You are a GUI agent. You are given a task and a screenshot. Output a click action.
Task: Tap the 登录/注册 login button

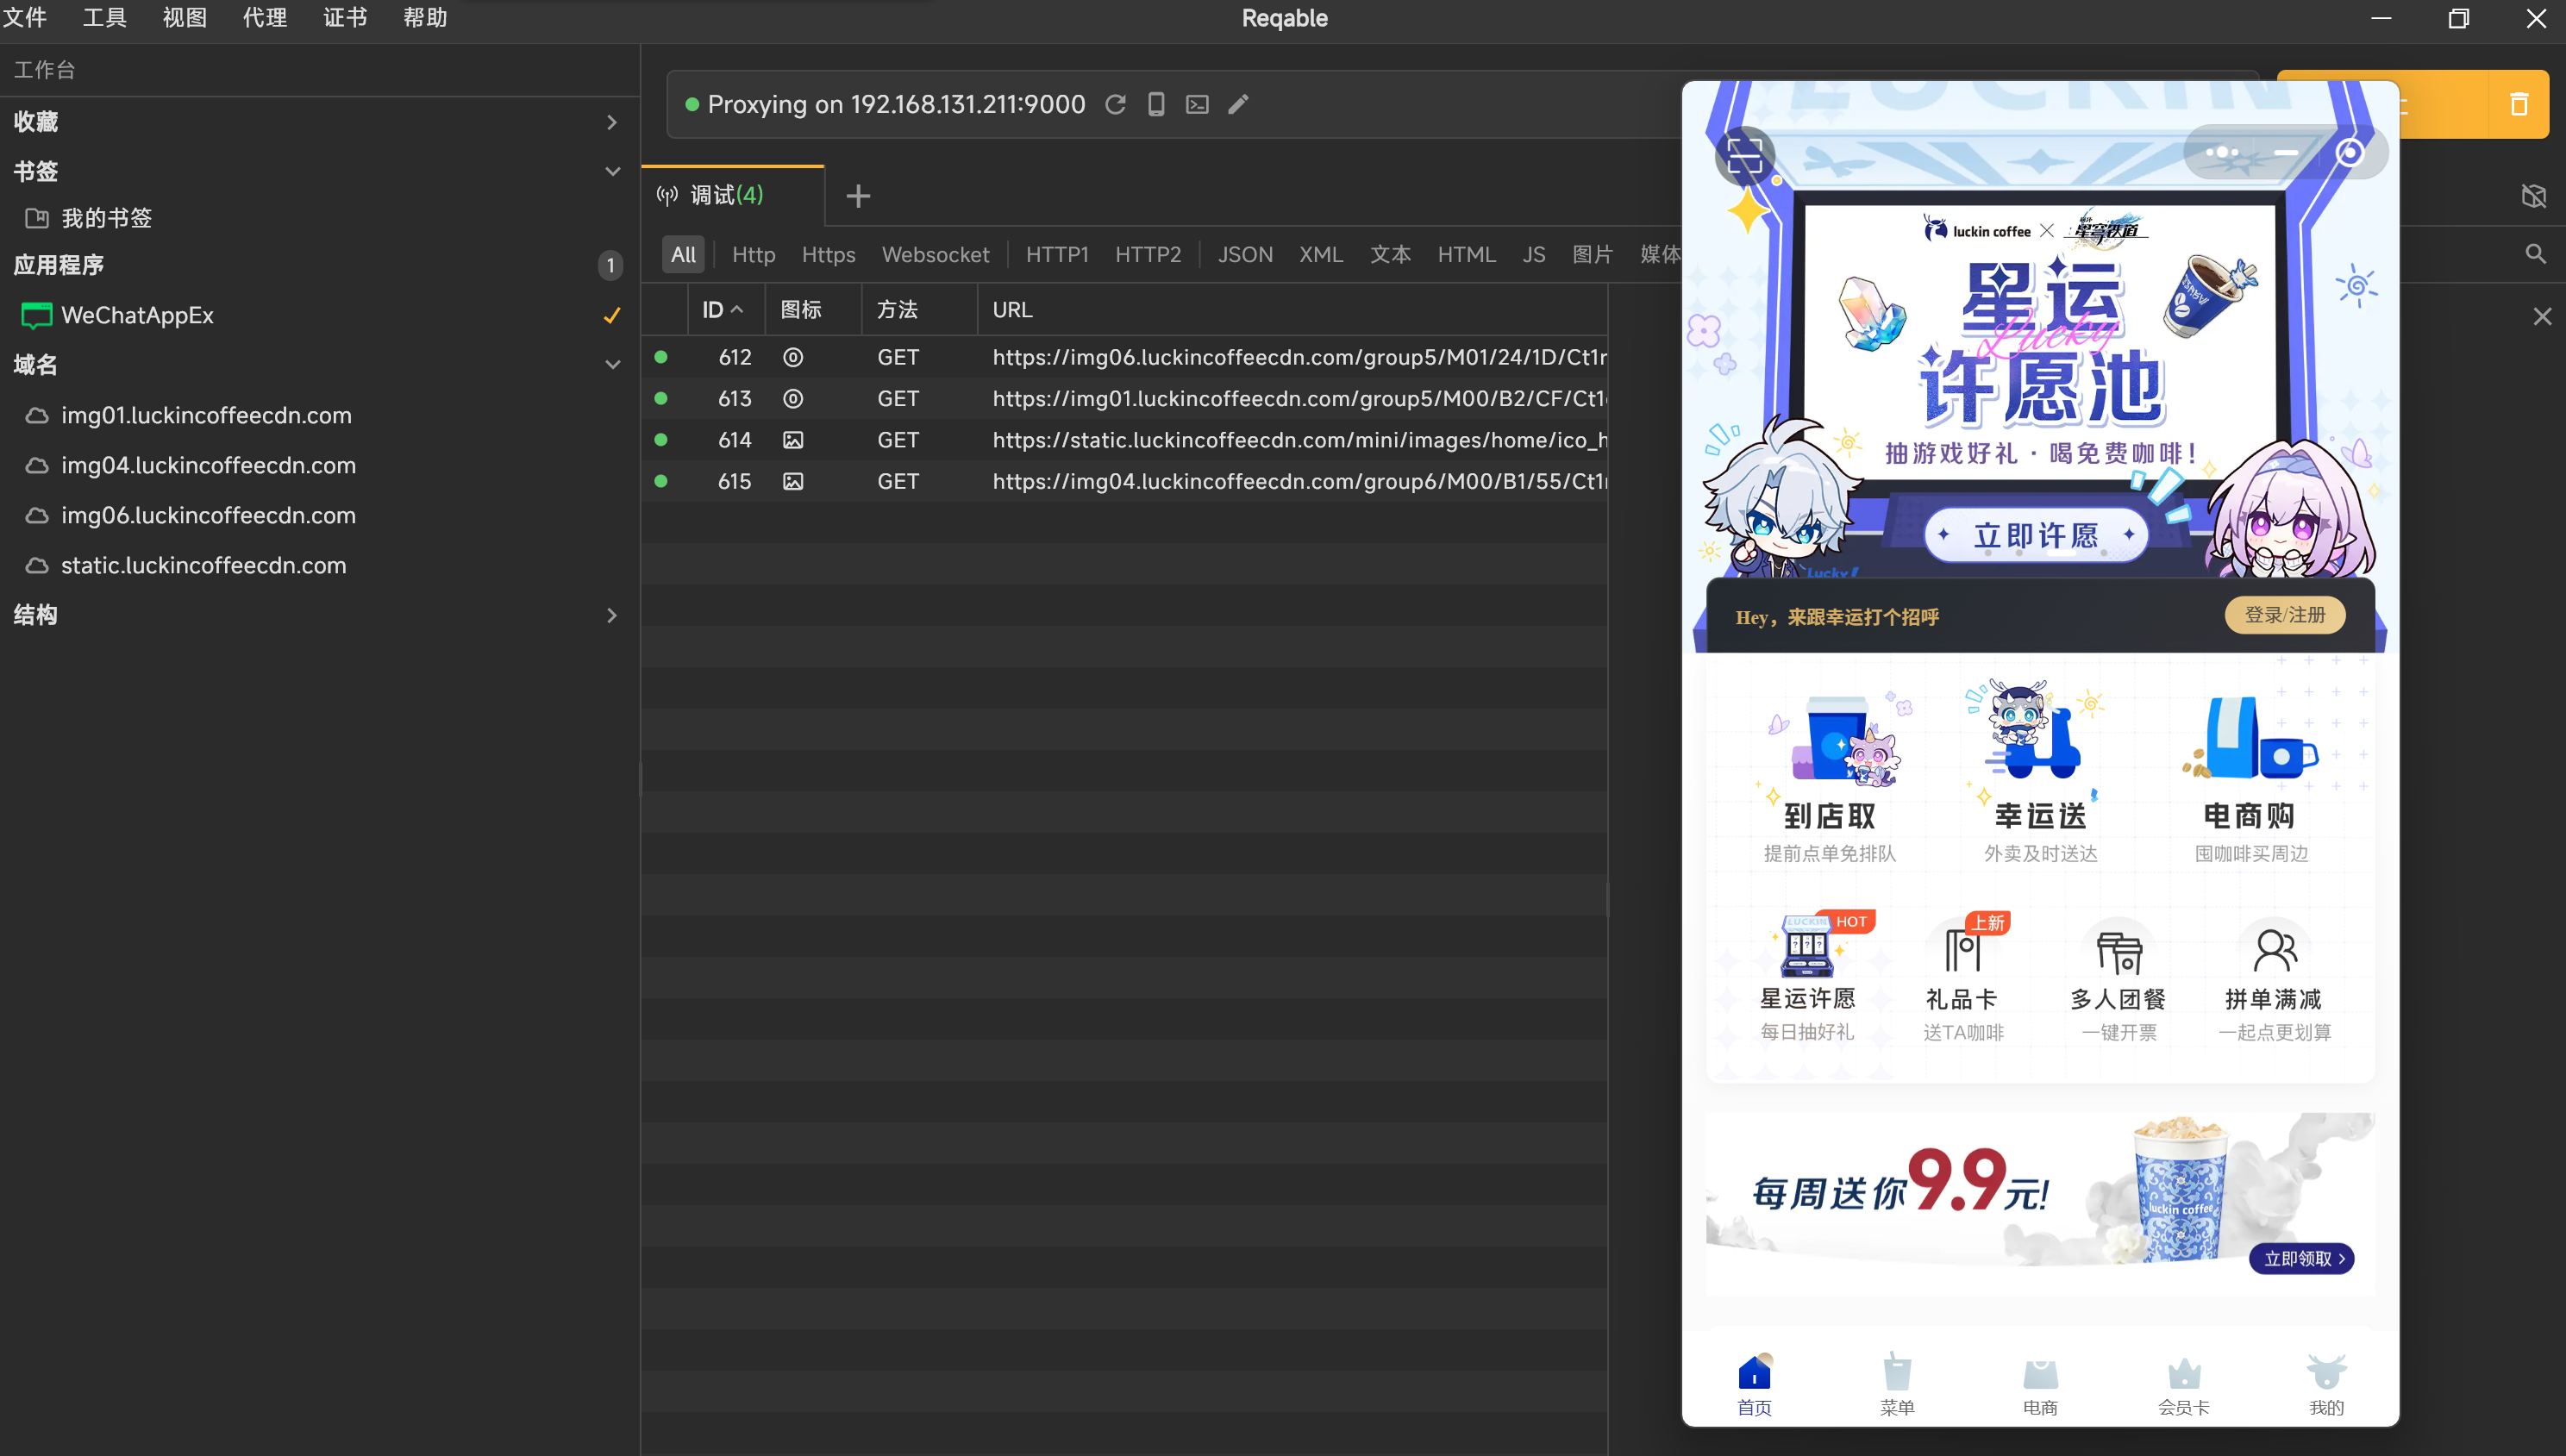(2285, 615)
